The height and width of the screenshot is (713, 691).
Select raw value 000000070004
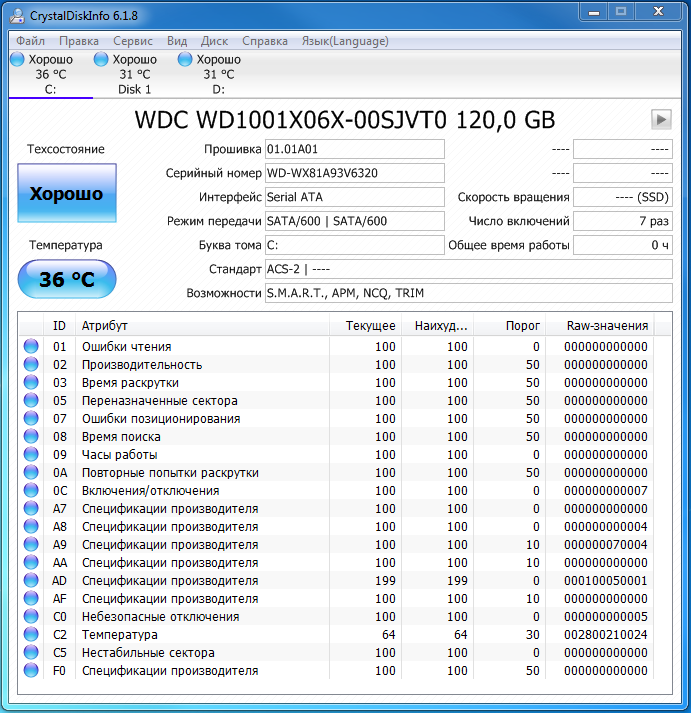[606, 545]
